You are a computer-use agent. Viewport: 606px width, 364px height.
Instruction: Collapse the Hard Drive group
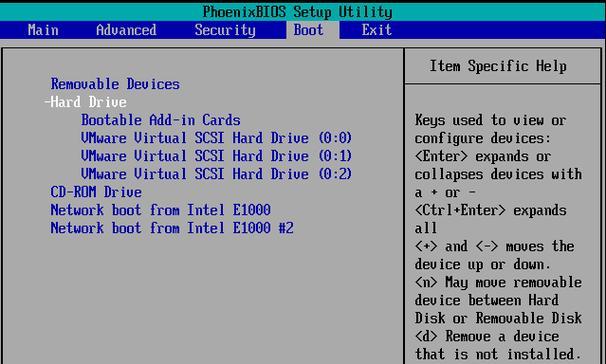pos(89,102)
